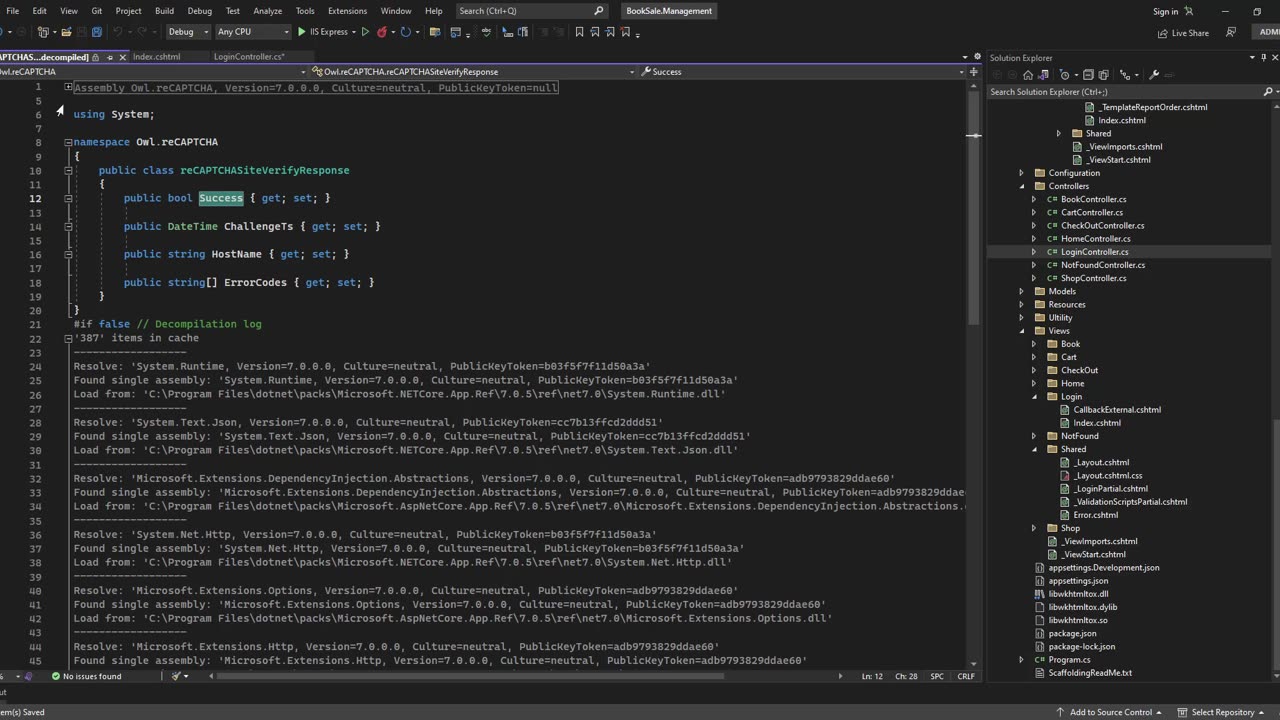Select CartController.cs in Solution Explorer

click(1091, 212)
